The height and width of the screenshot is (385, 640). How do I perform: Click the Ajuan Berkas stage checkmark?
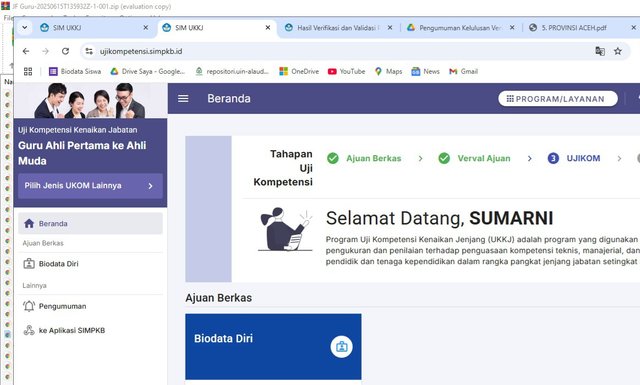[x=333, y=158]
